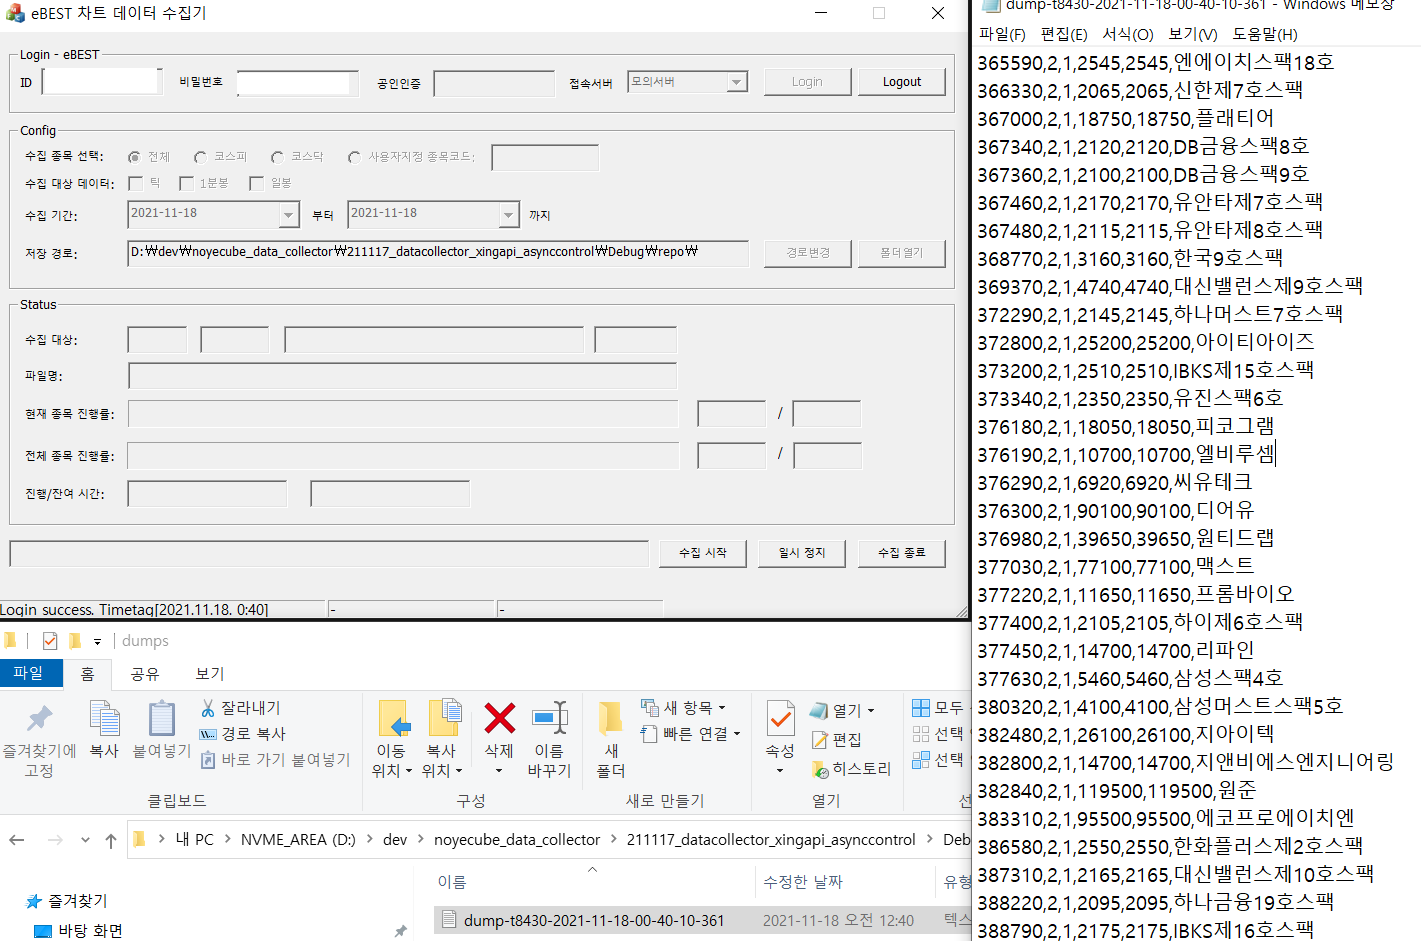
Task: Open the 접속서버 server dropdown
Action: (737, 82)
